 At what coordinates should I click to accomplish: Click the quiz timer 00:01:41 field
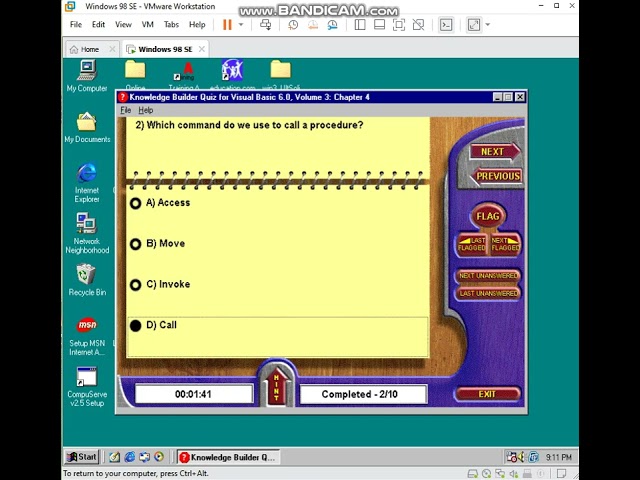[193, 394]
